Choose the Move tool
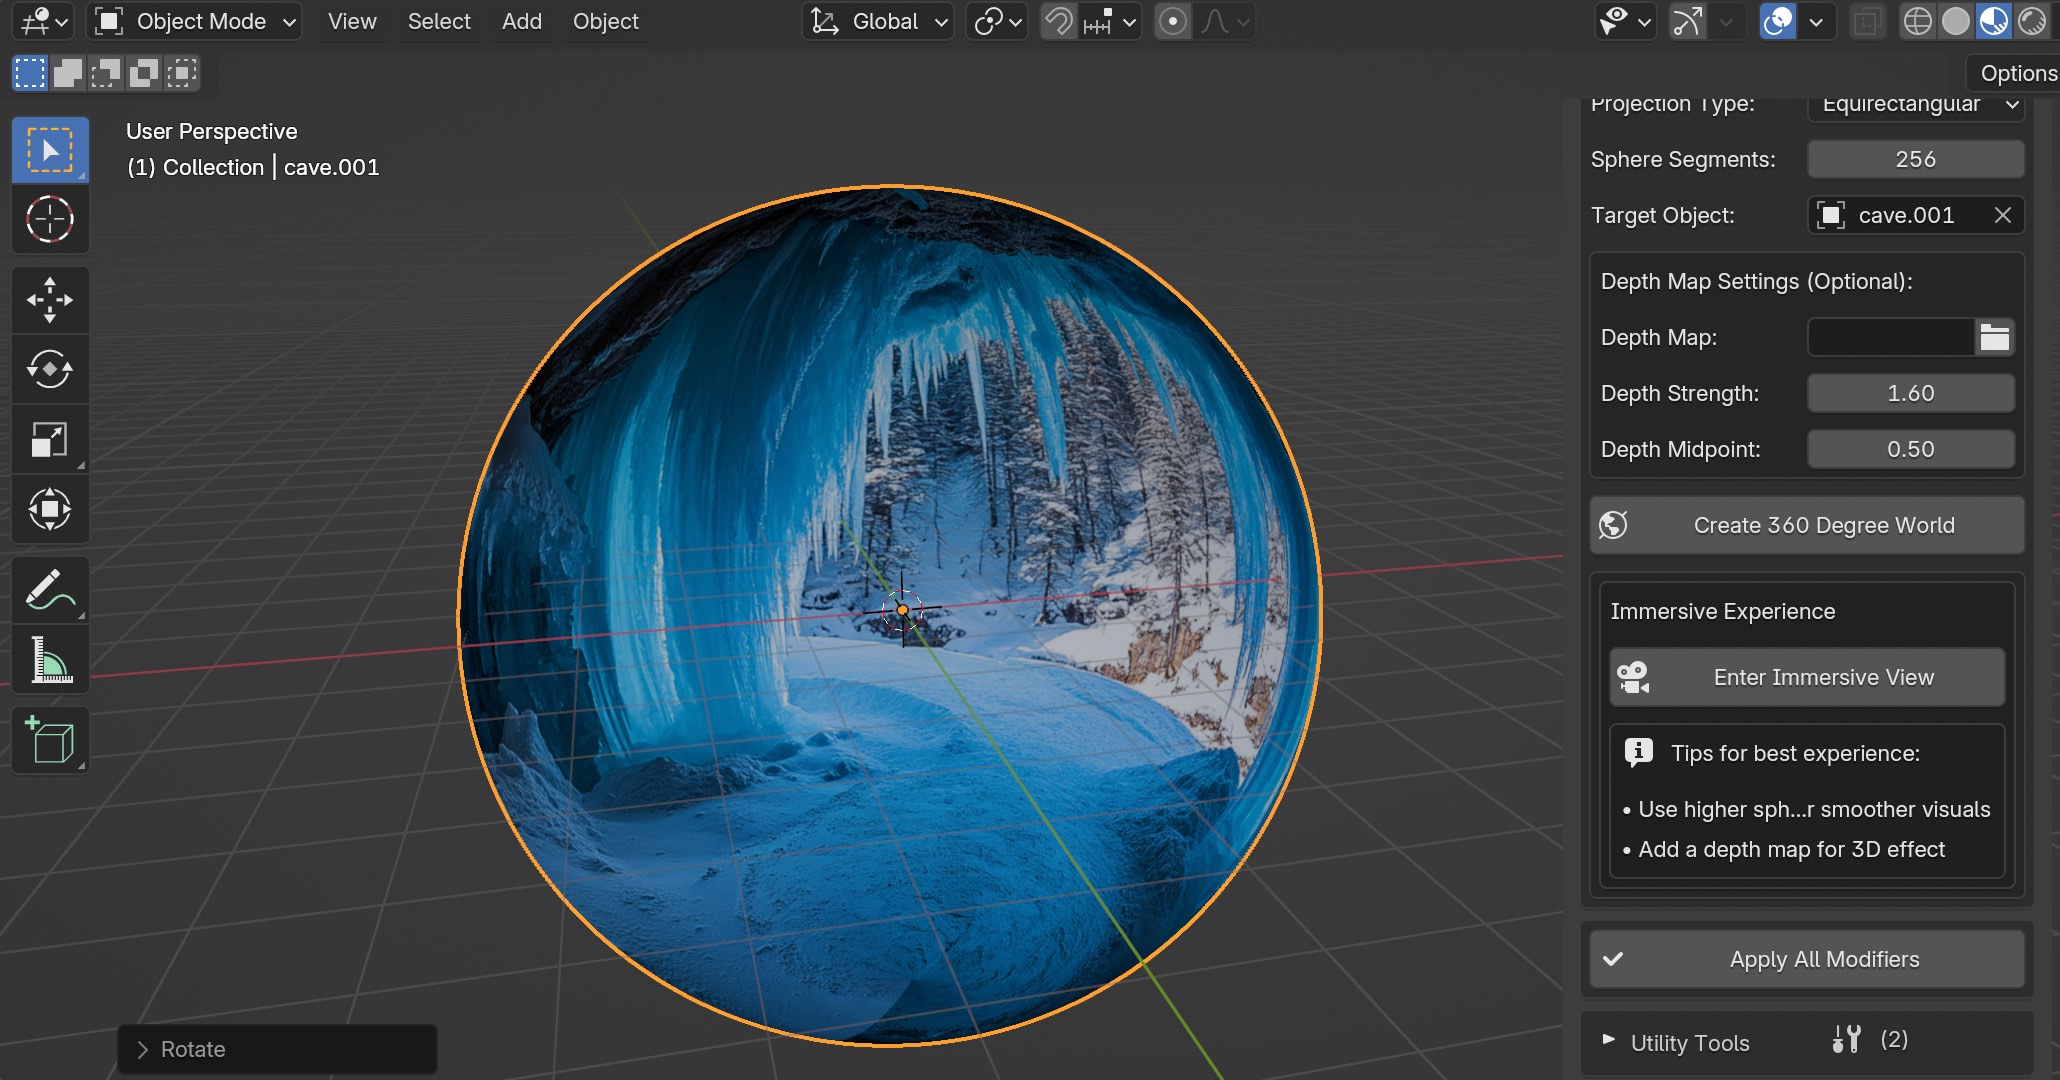The width and height of the screenshot is (2060, 1080). (50, 300)
